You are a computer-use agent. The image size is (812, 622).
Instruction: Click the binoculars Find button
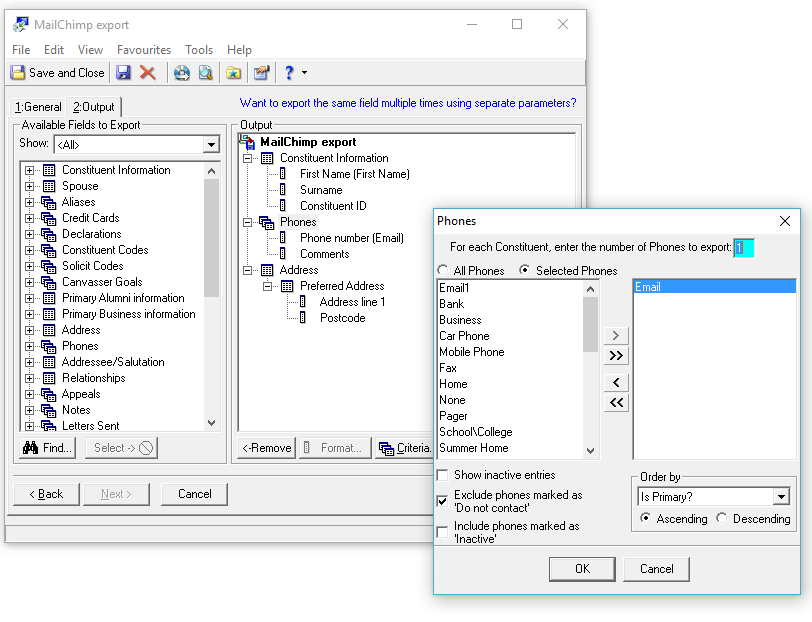click(48, 448)
